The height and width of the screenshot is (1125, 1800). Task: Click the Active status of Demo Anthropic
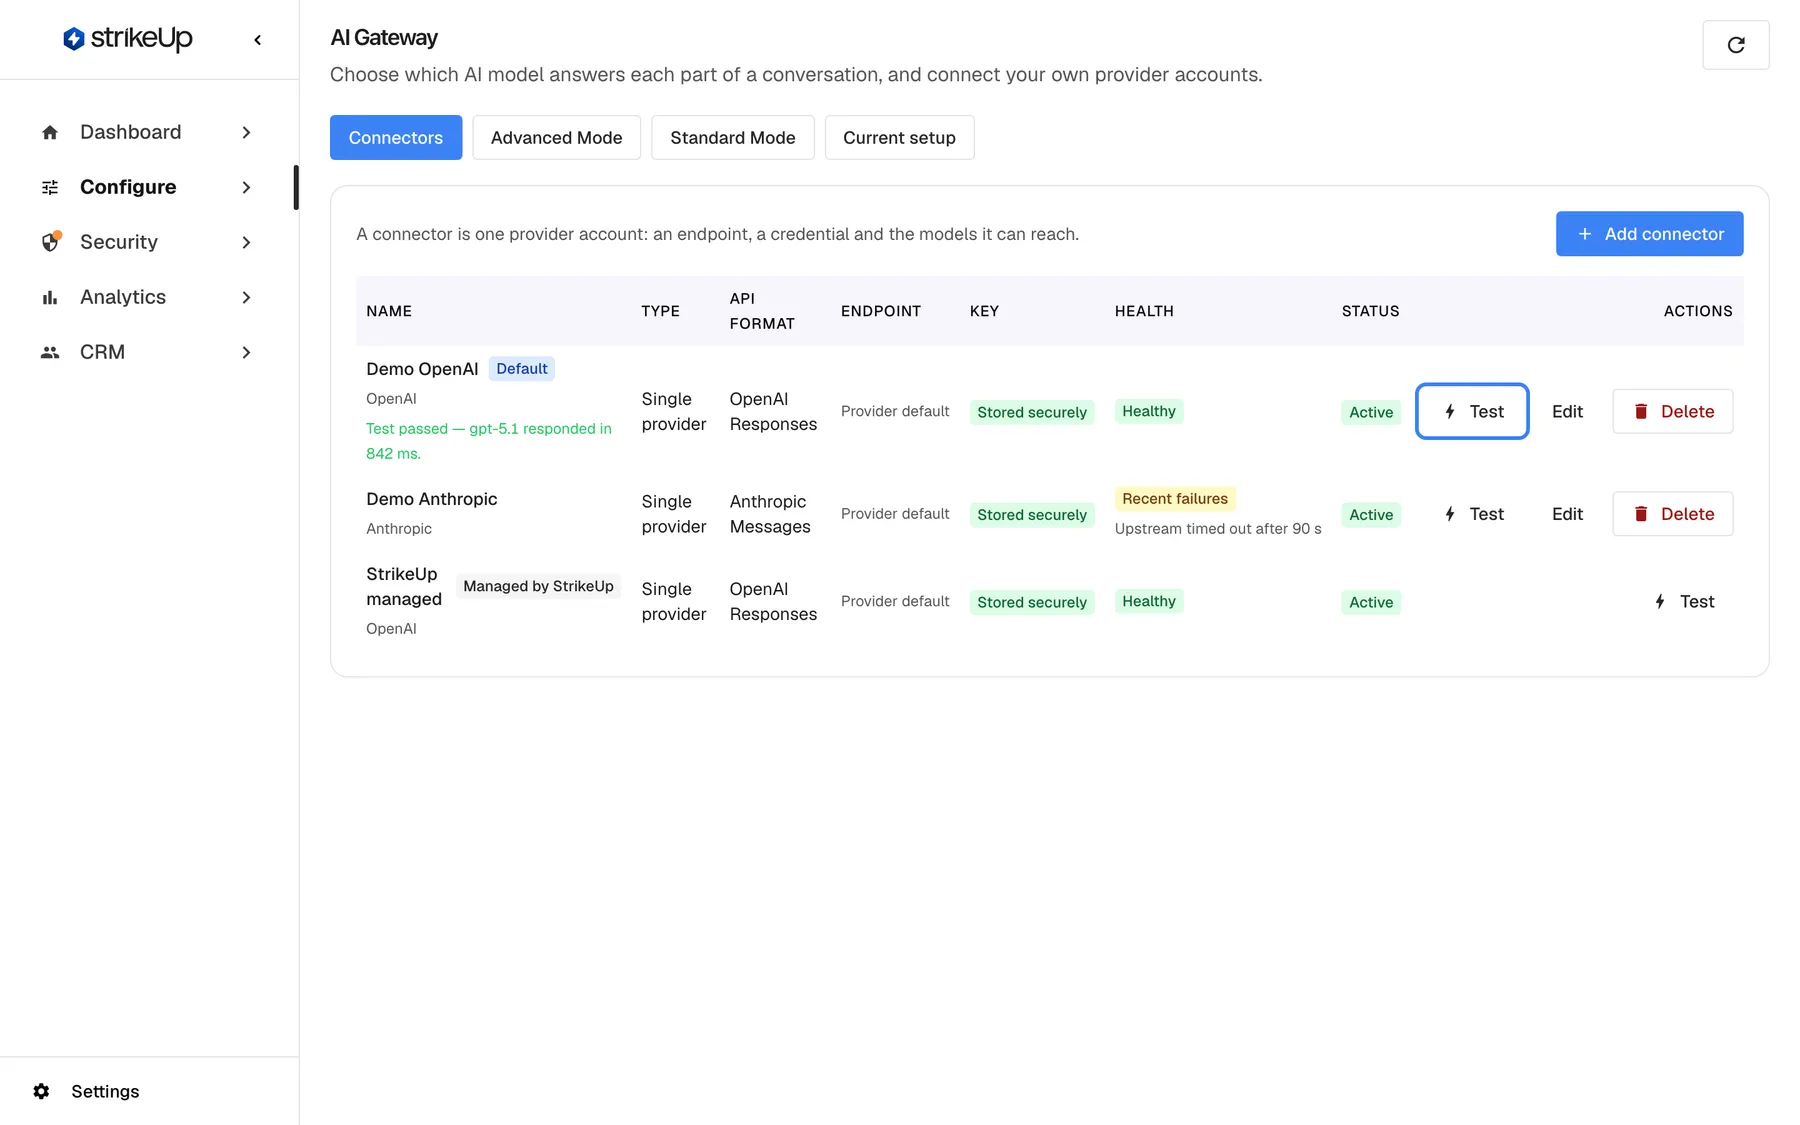click(1371, 514)
